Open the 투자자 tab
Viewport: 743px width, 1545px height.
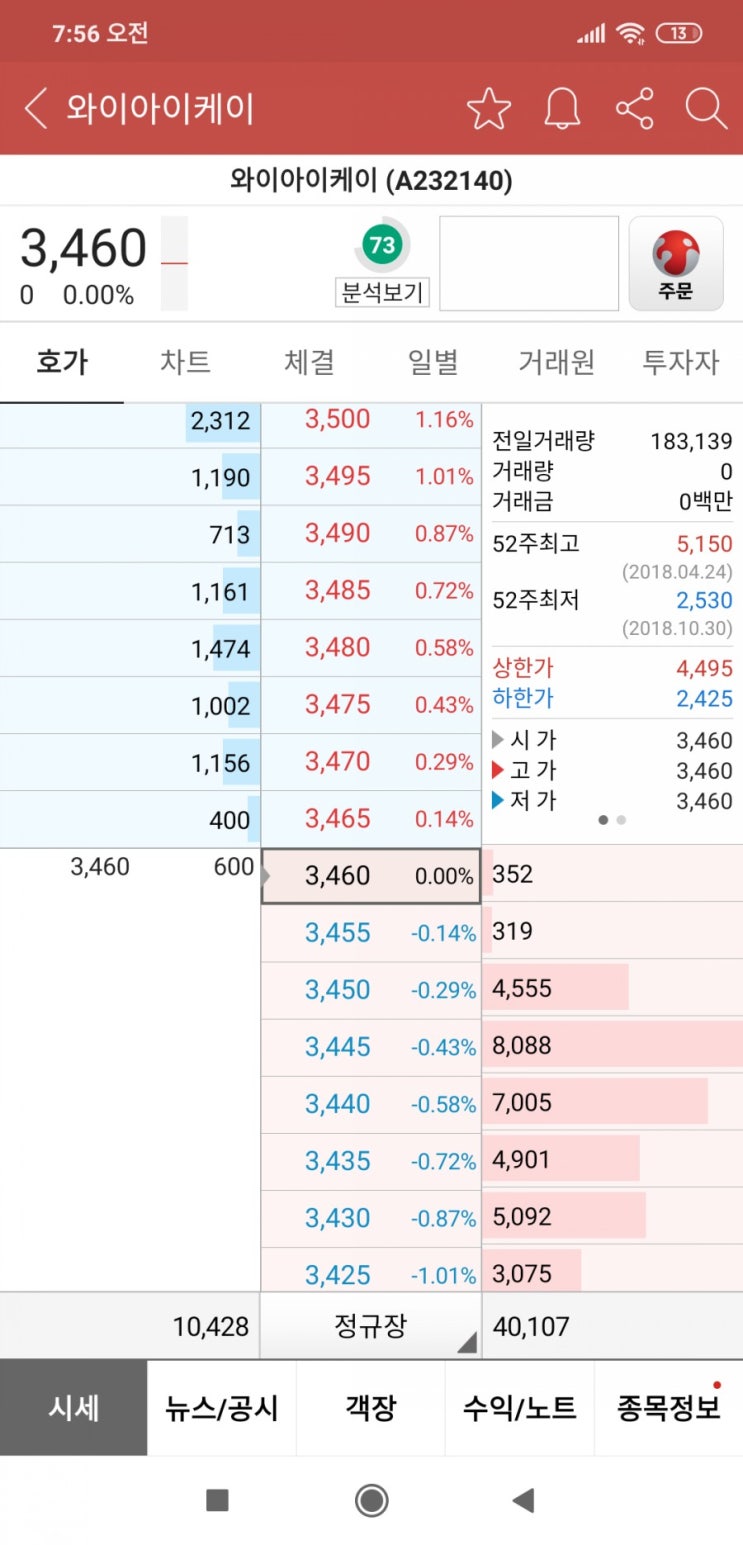point(681,363)
